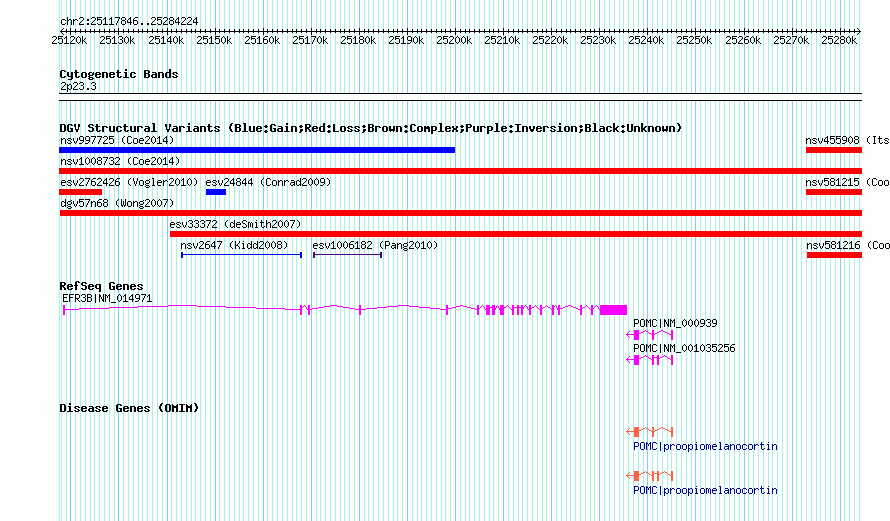890x521 pixels.
Task: Click the Disease Genes (OMIM) track title
Action: coord(129,408)
